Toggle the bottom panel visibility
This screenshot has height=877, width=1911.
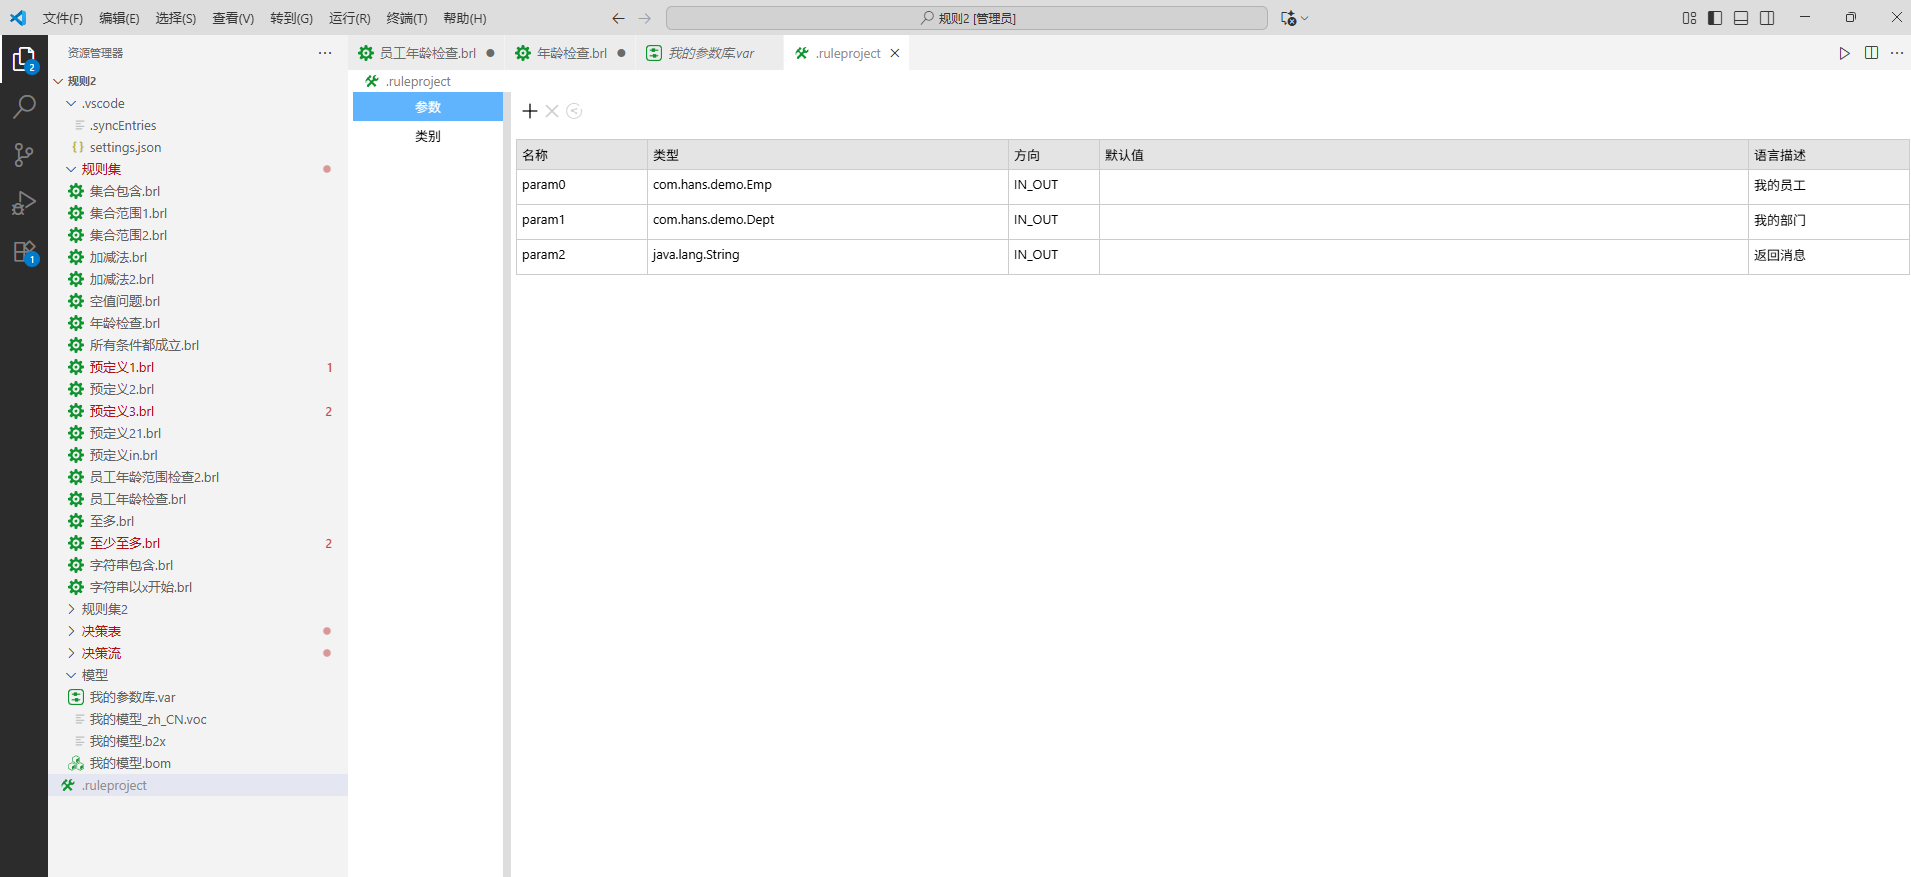click(x=1741, y=18)
